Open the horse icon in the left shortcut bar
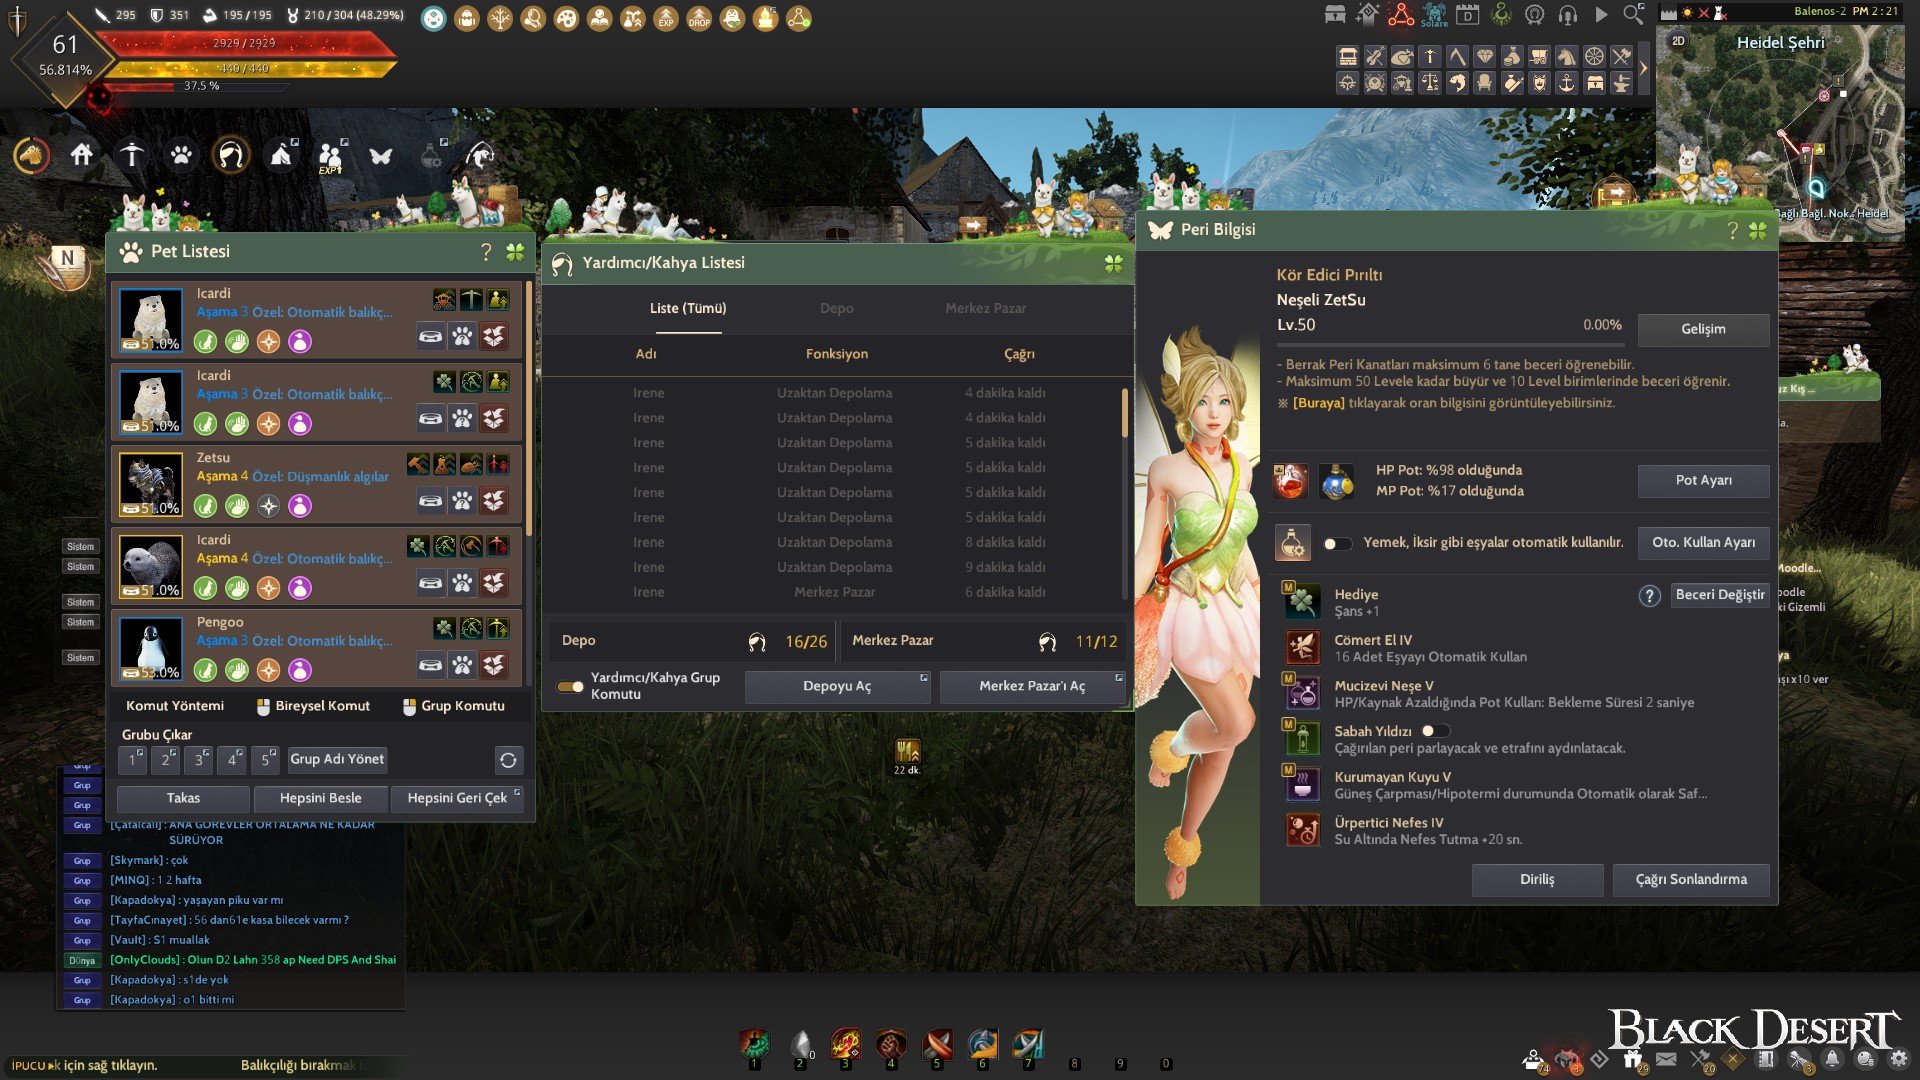The height and width of the screenshot is (1080, 1920). (x=31, y=156)
